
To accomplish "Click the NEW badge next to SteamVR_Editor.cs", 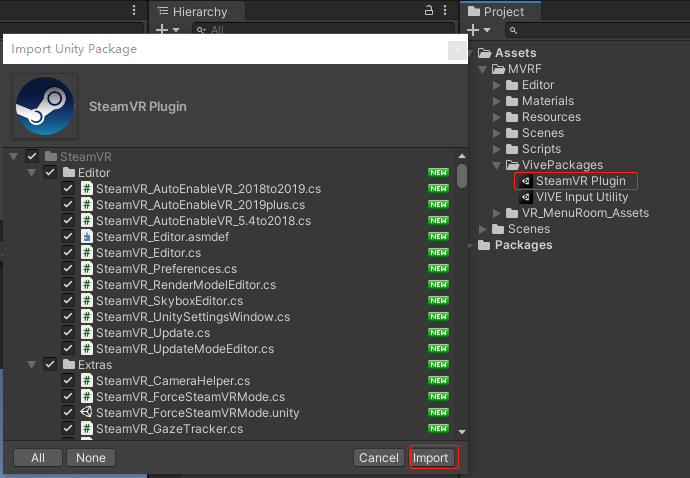I will pos(438,252).
